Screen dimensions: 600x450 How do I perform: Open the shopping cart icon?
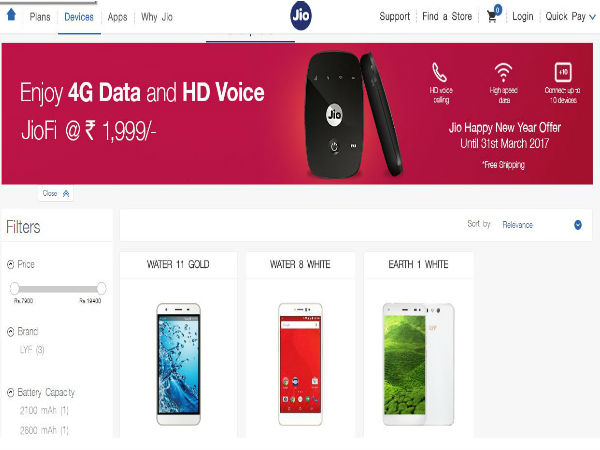[493, 15]
